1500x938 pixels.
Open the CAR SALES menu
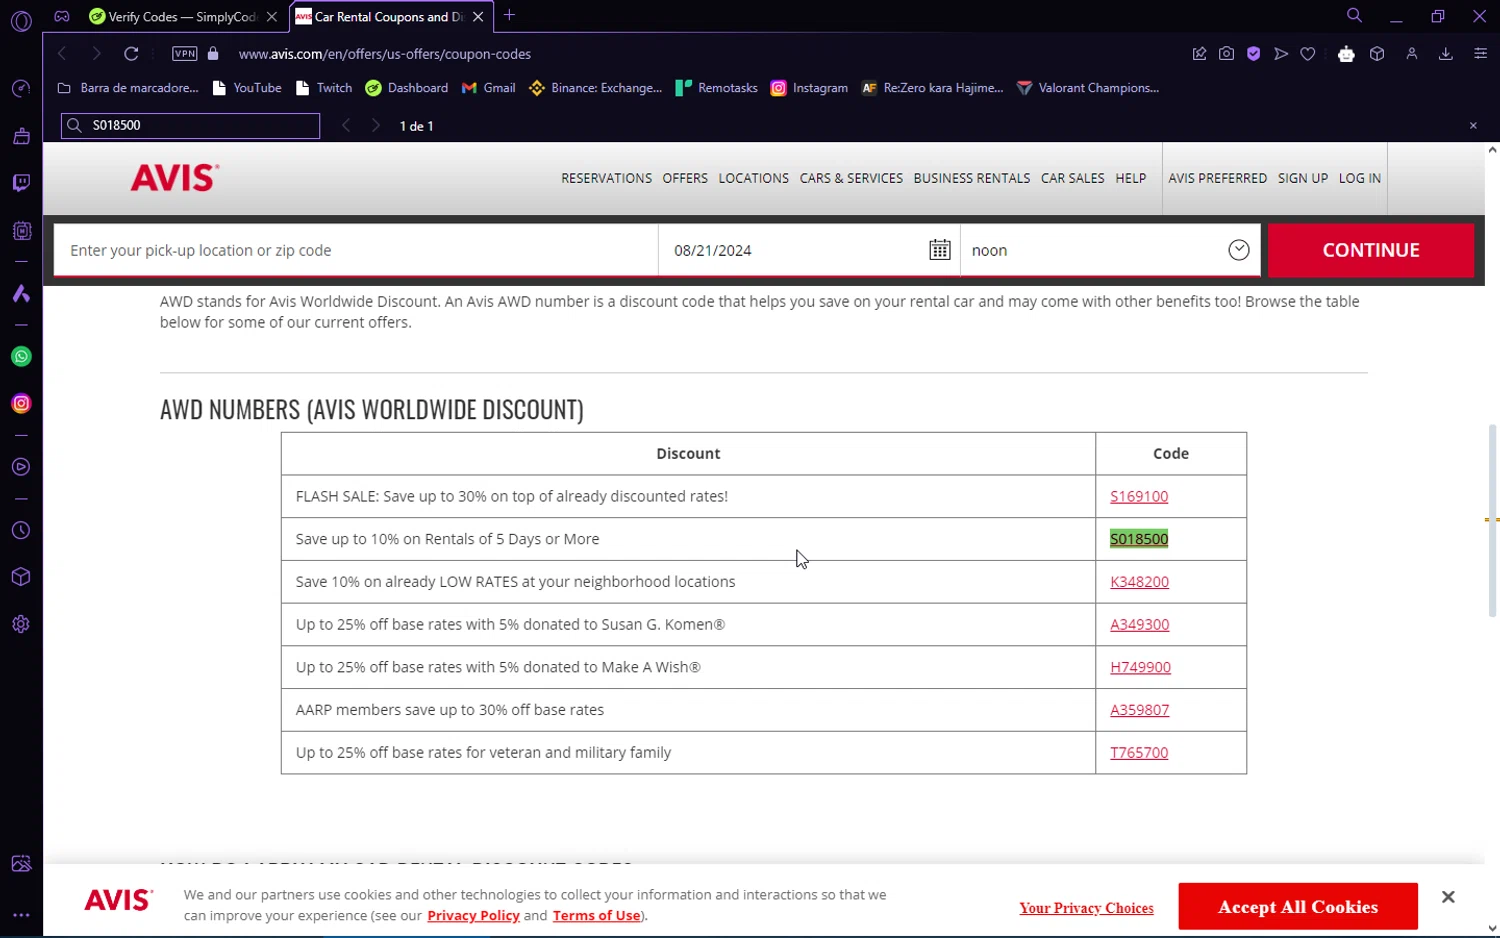[x=1073, y=178]
